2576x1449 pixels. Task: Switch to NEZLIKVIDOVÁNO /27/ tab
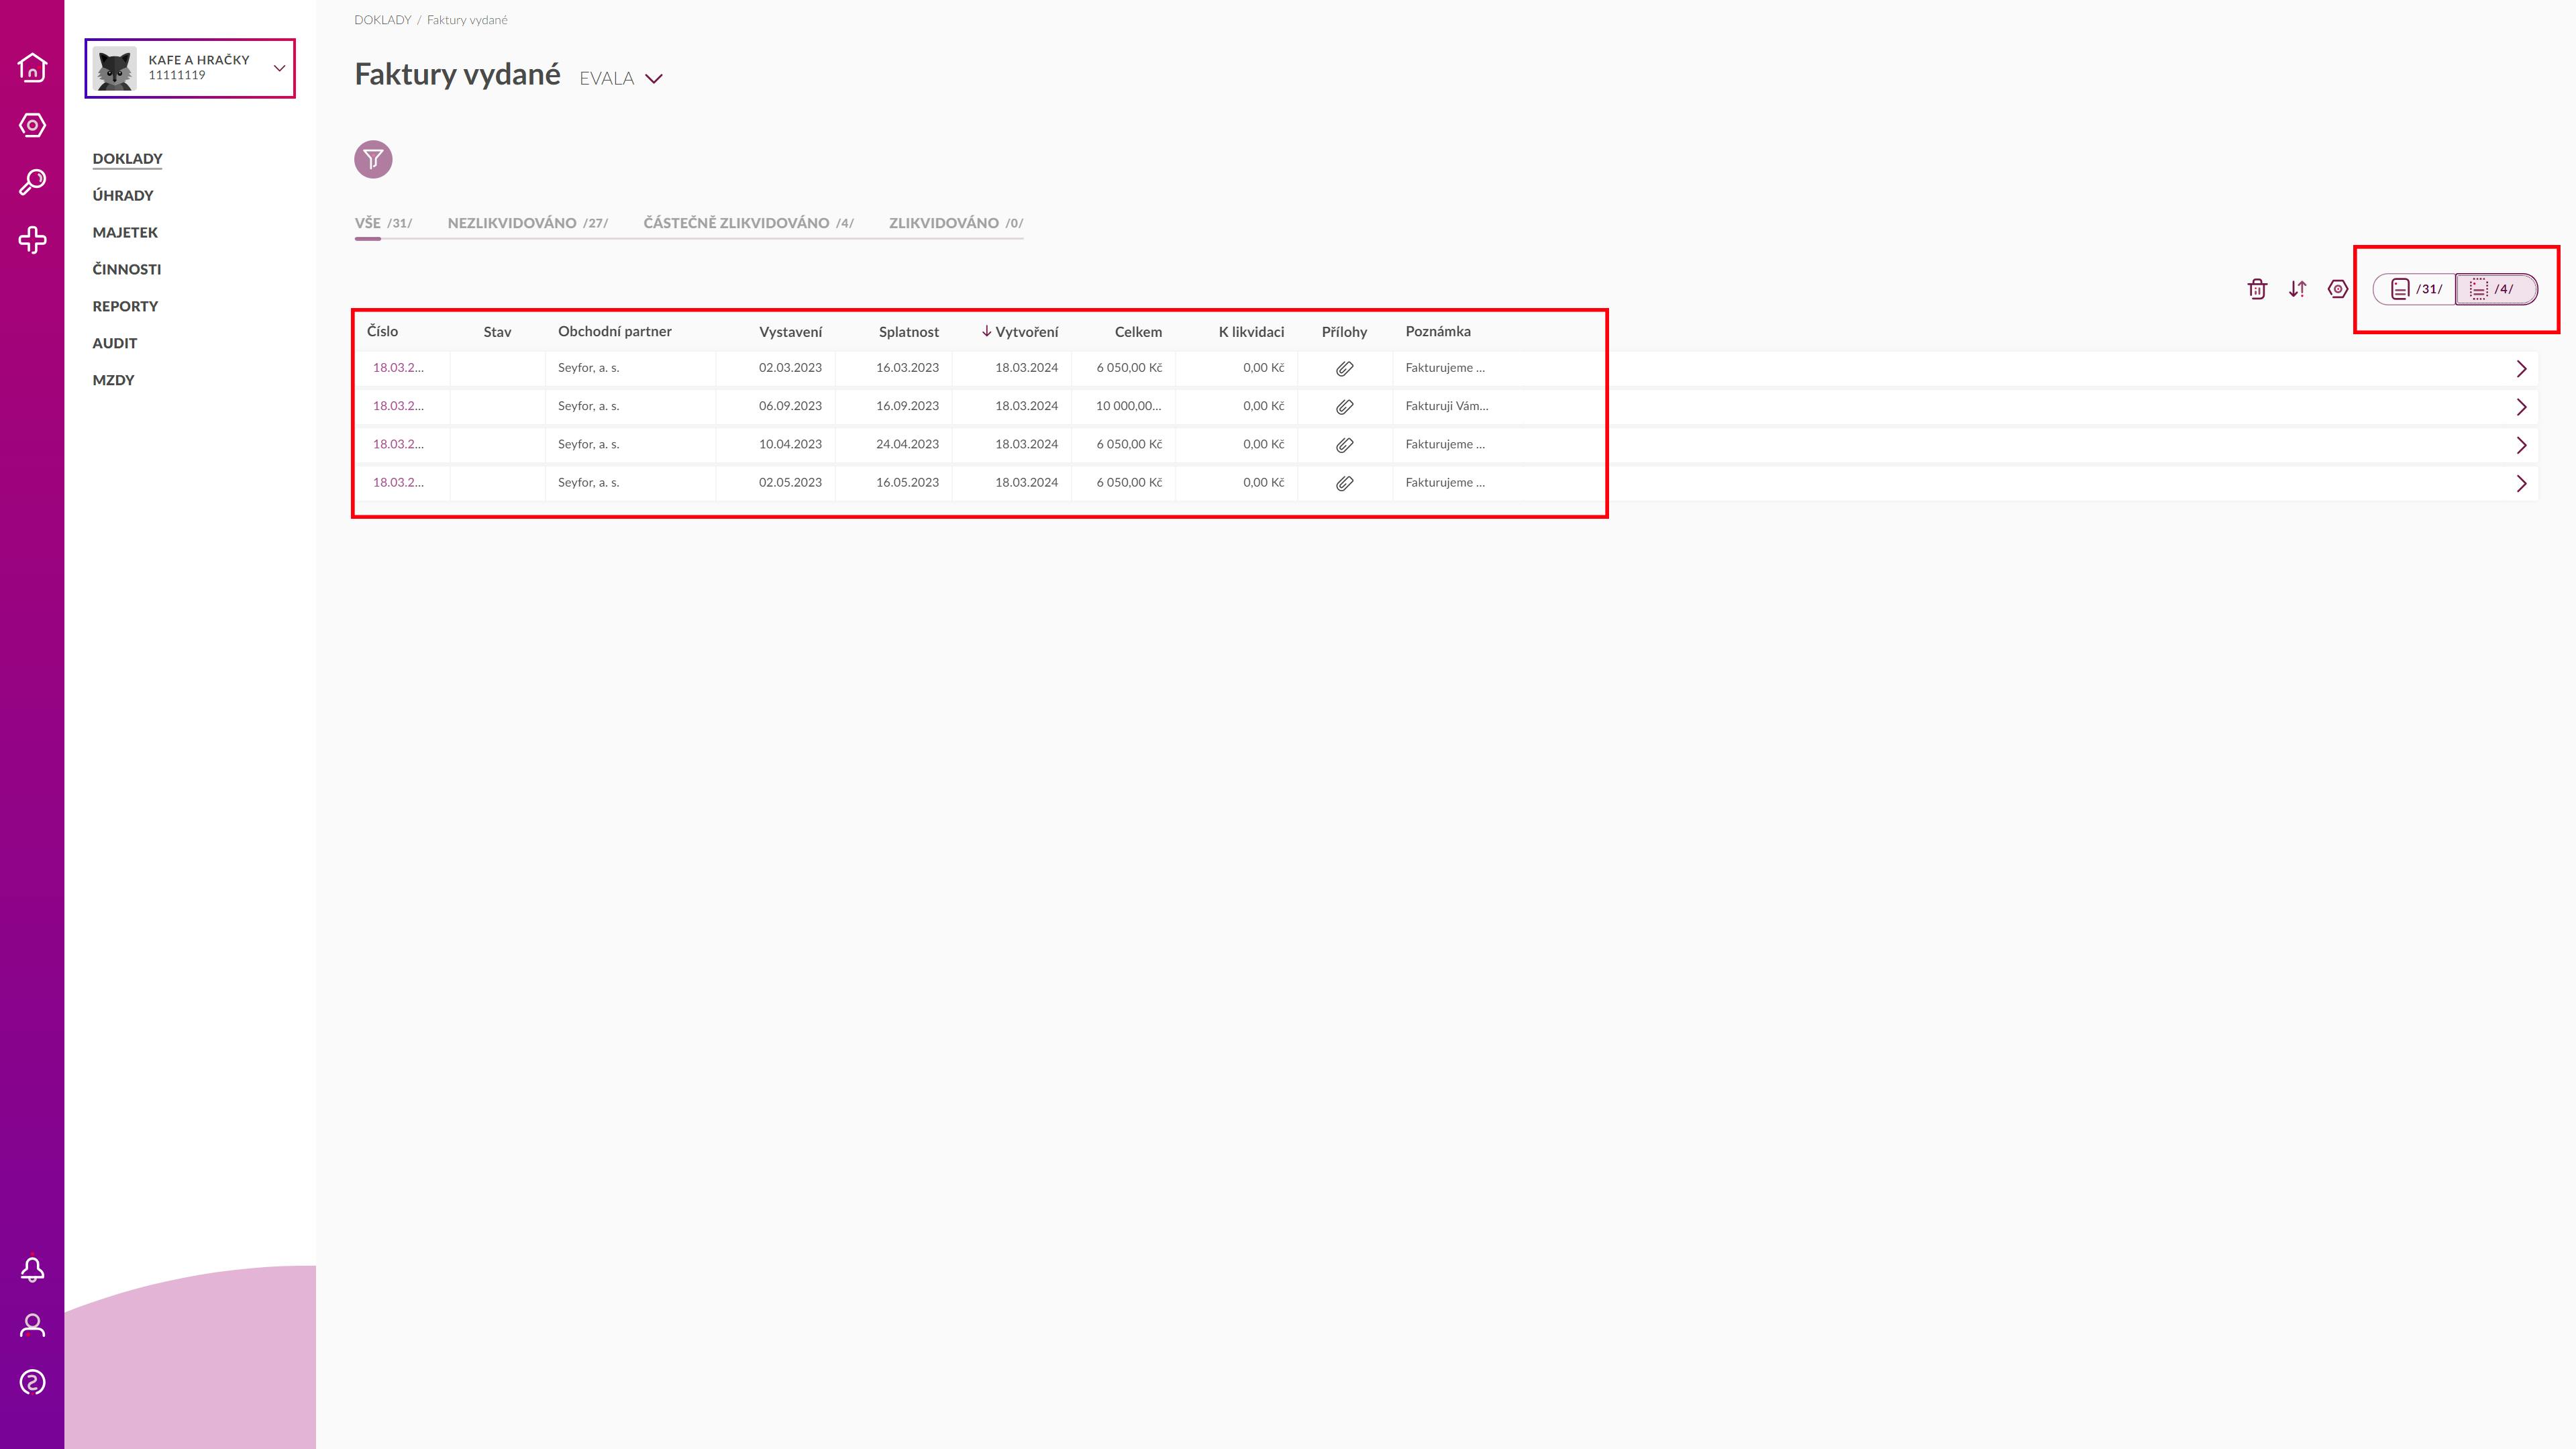point(527,223)
